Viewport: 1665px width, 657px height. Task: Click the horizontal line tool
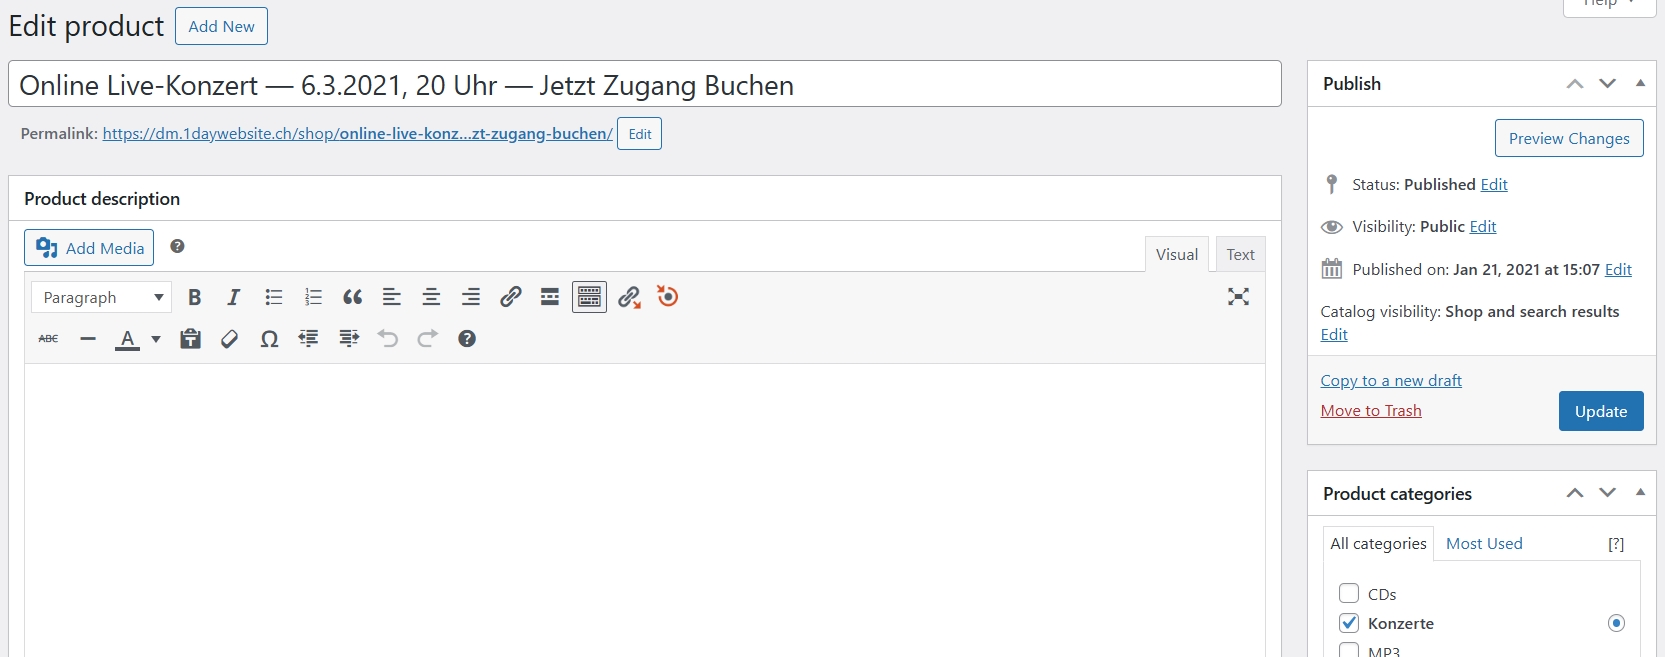point(88,339)
